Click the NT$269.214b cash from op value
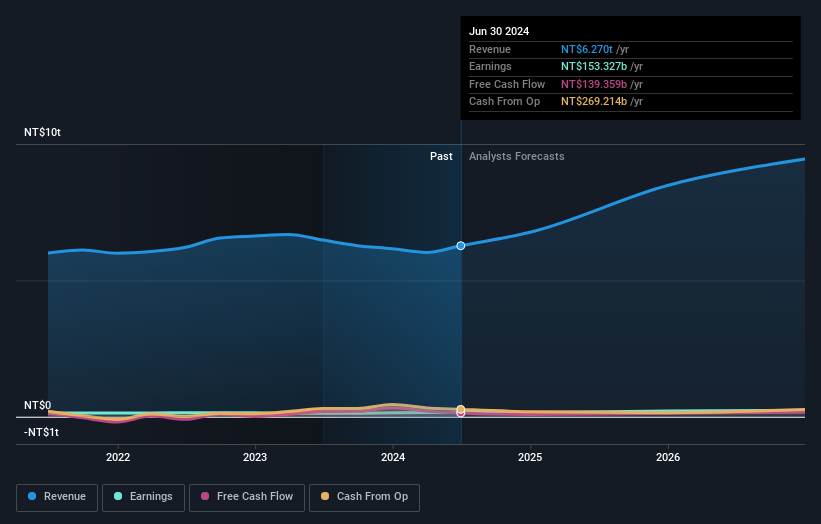 pos(594,102)
